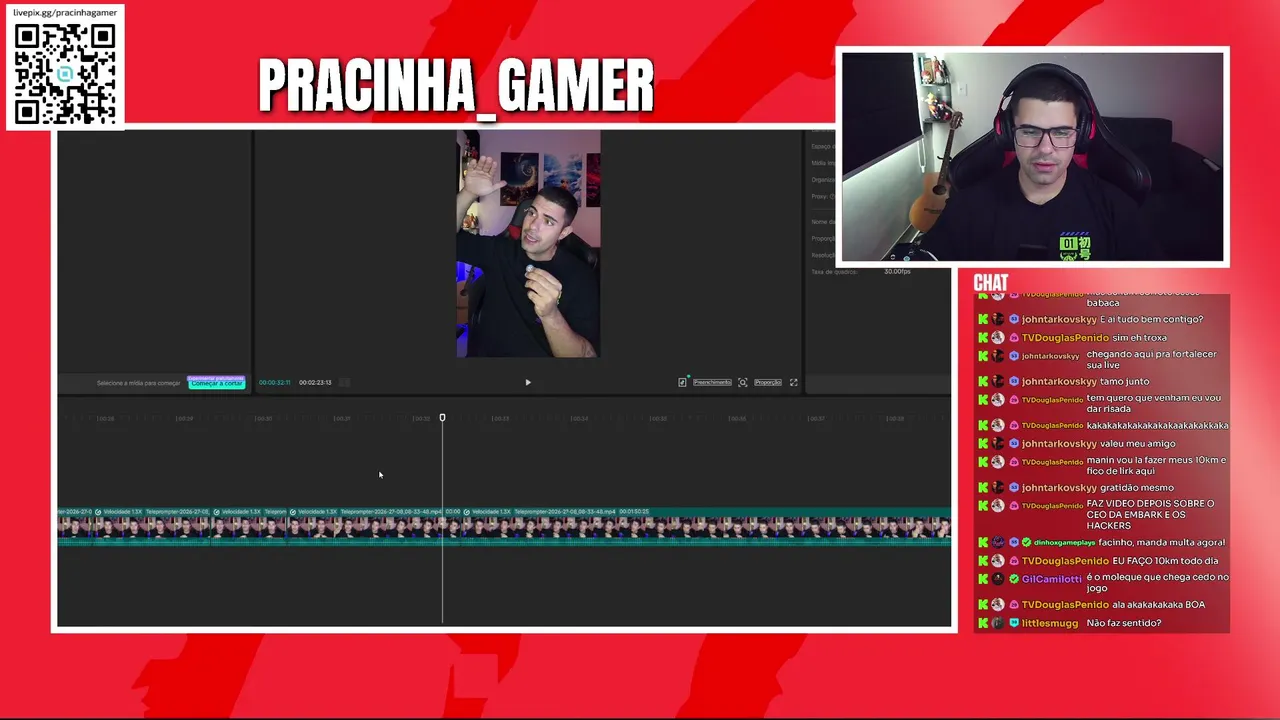Click the livepix QR code

point(65,73)
